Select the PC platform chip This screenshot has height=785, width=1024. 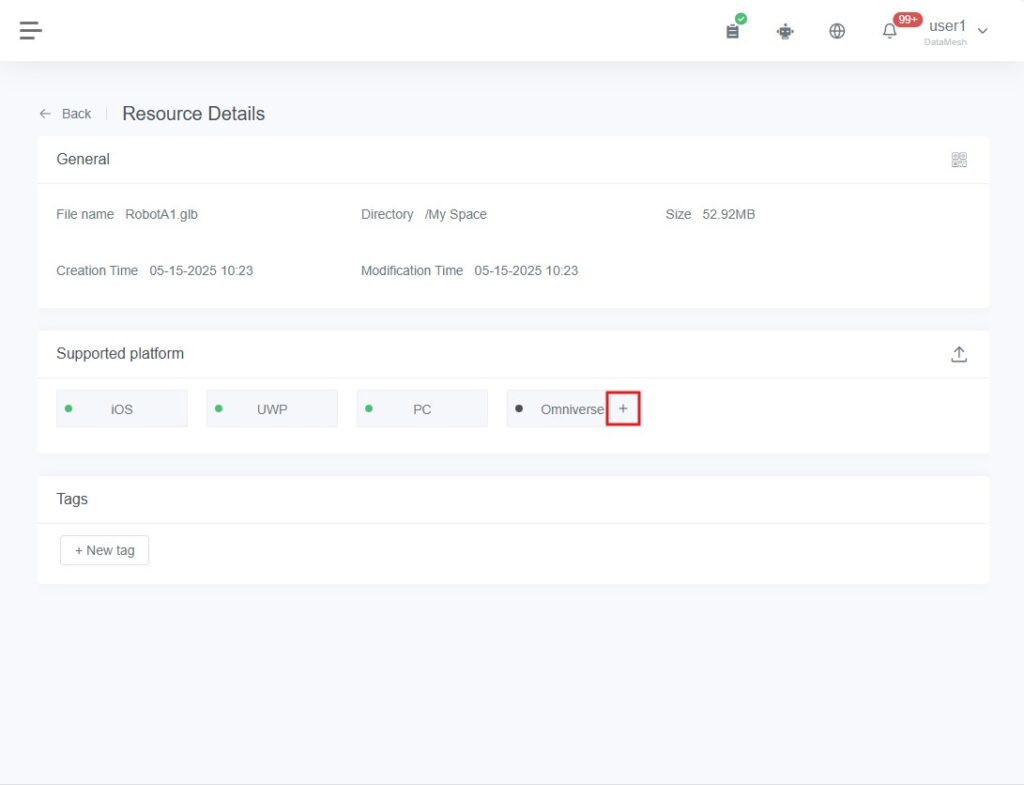[x=422, y=409]
